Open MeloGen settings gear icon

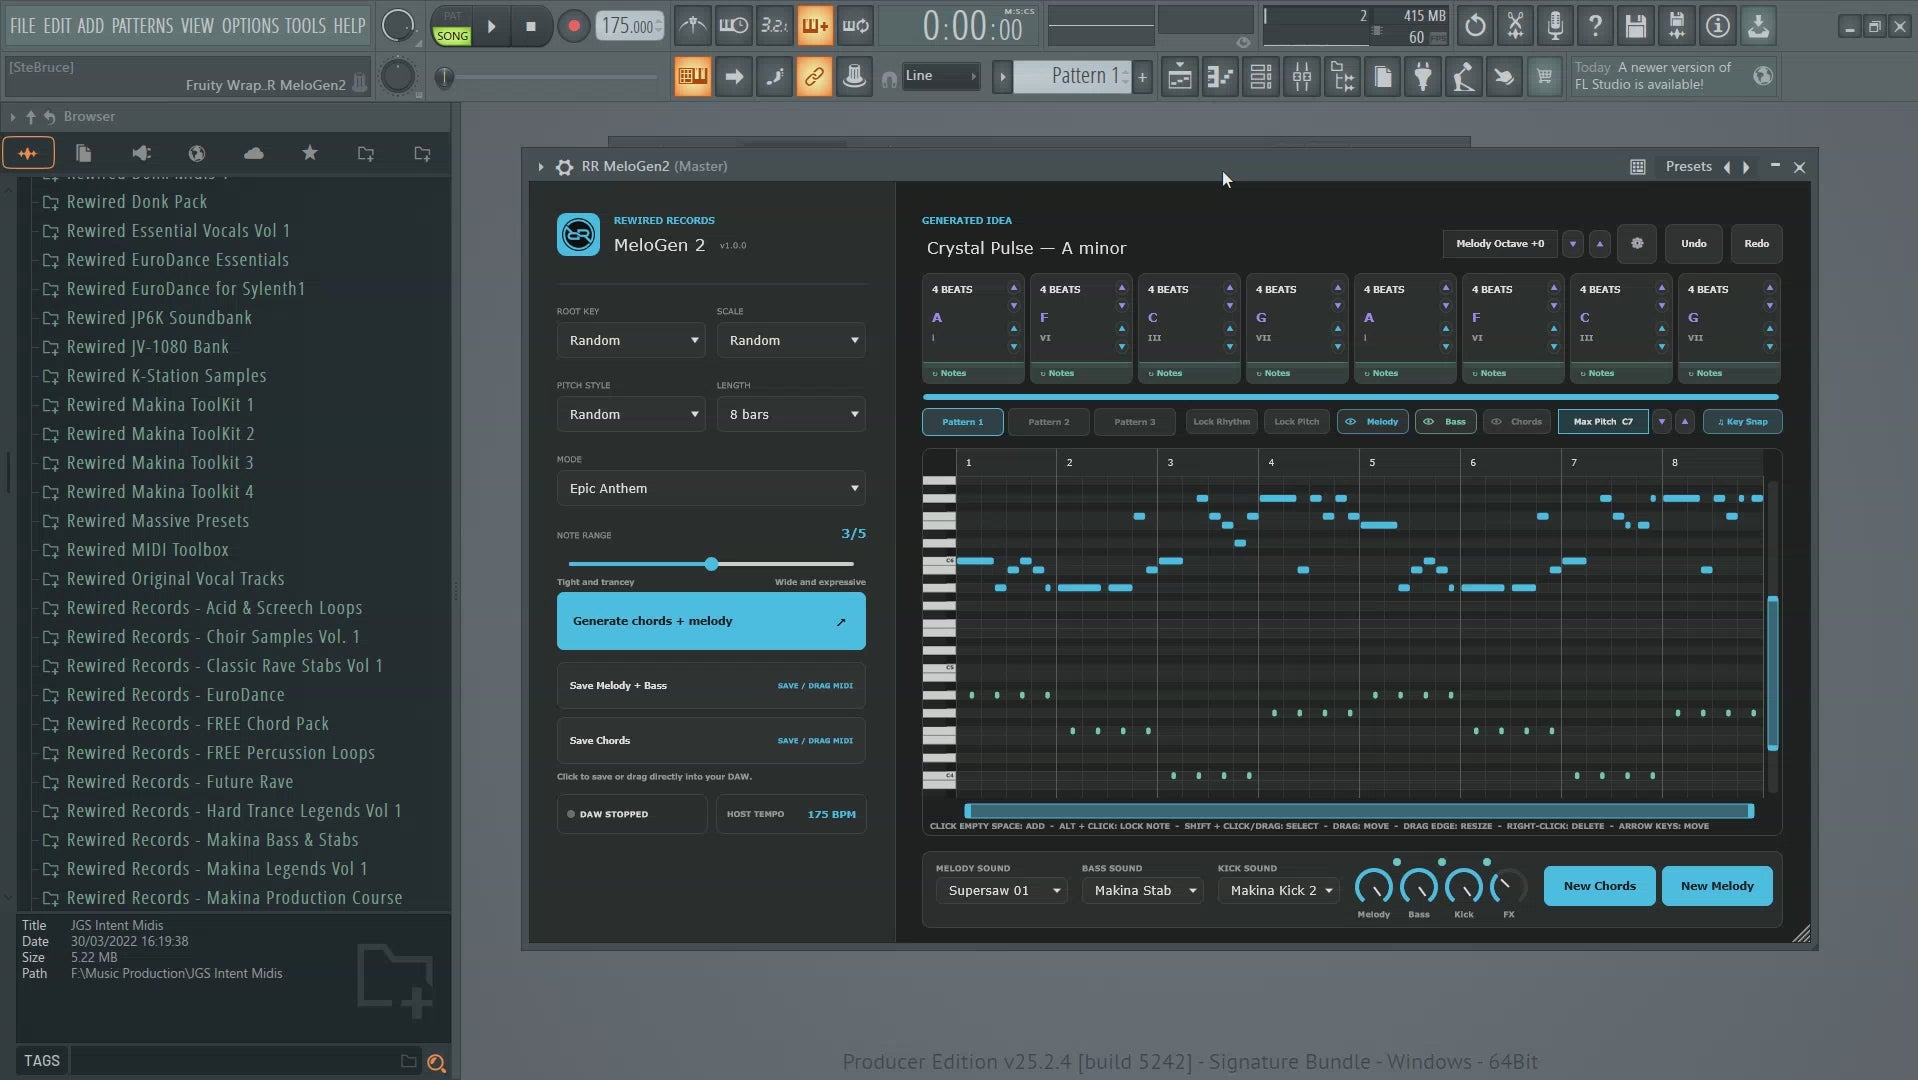(1637, 243)
